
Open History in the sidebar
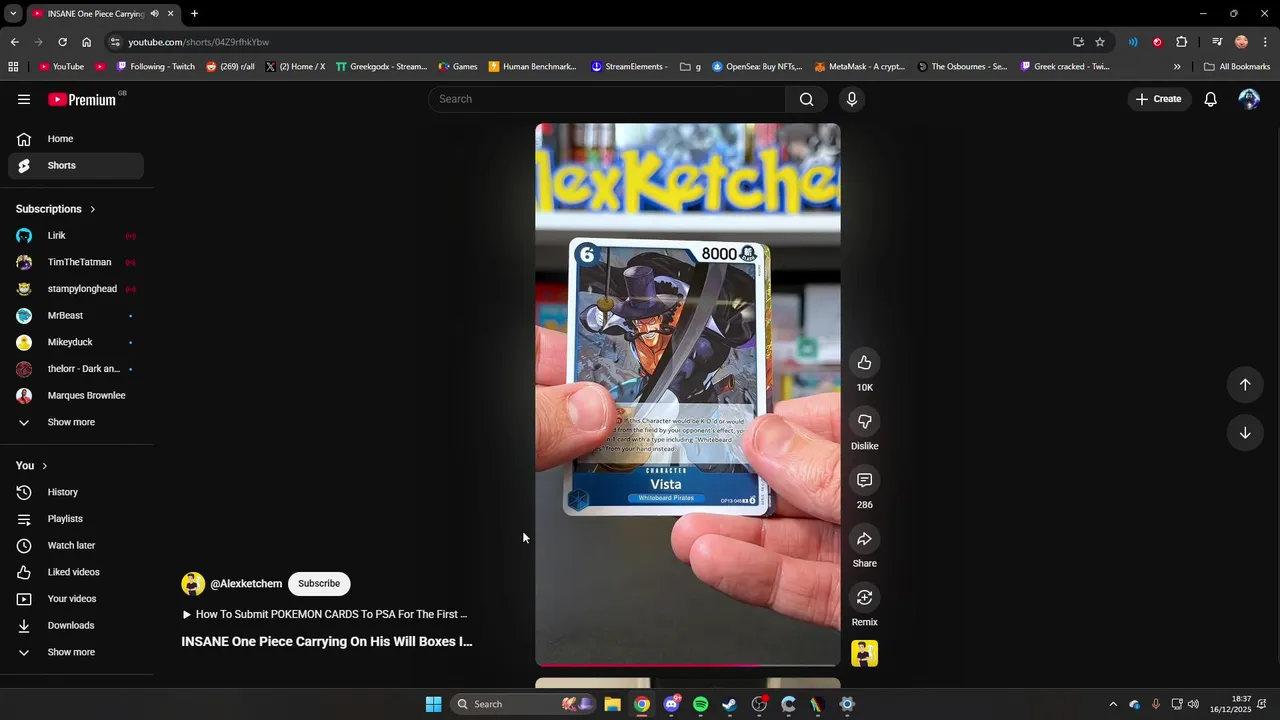pos(76,492)
